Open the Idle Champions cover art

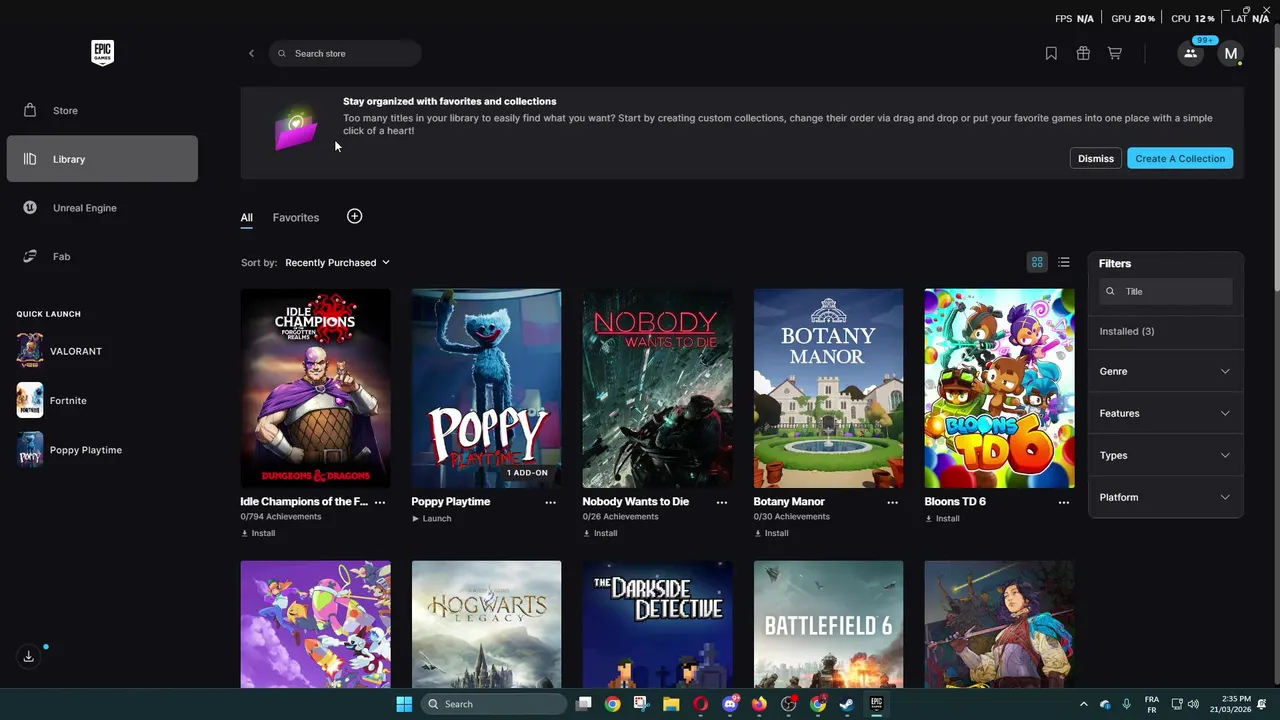point(315,388)
